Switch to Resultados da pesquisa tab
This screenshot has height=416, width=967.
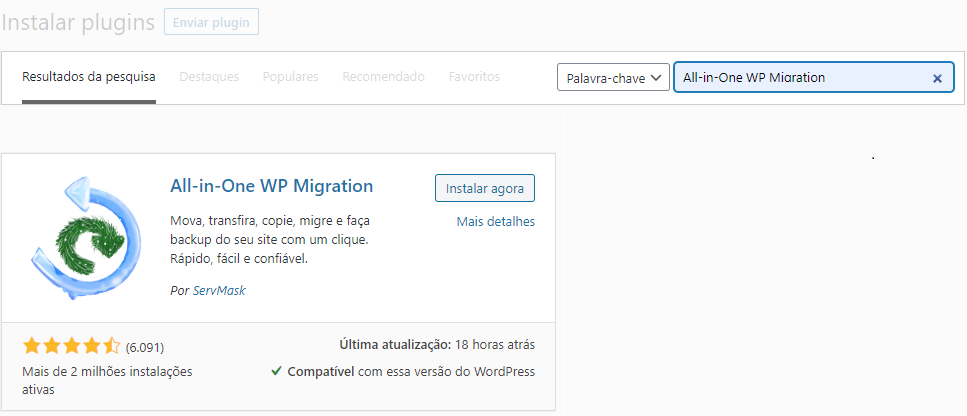tap(89, 77)
